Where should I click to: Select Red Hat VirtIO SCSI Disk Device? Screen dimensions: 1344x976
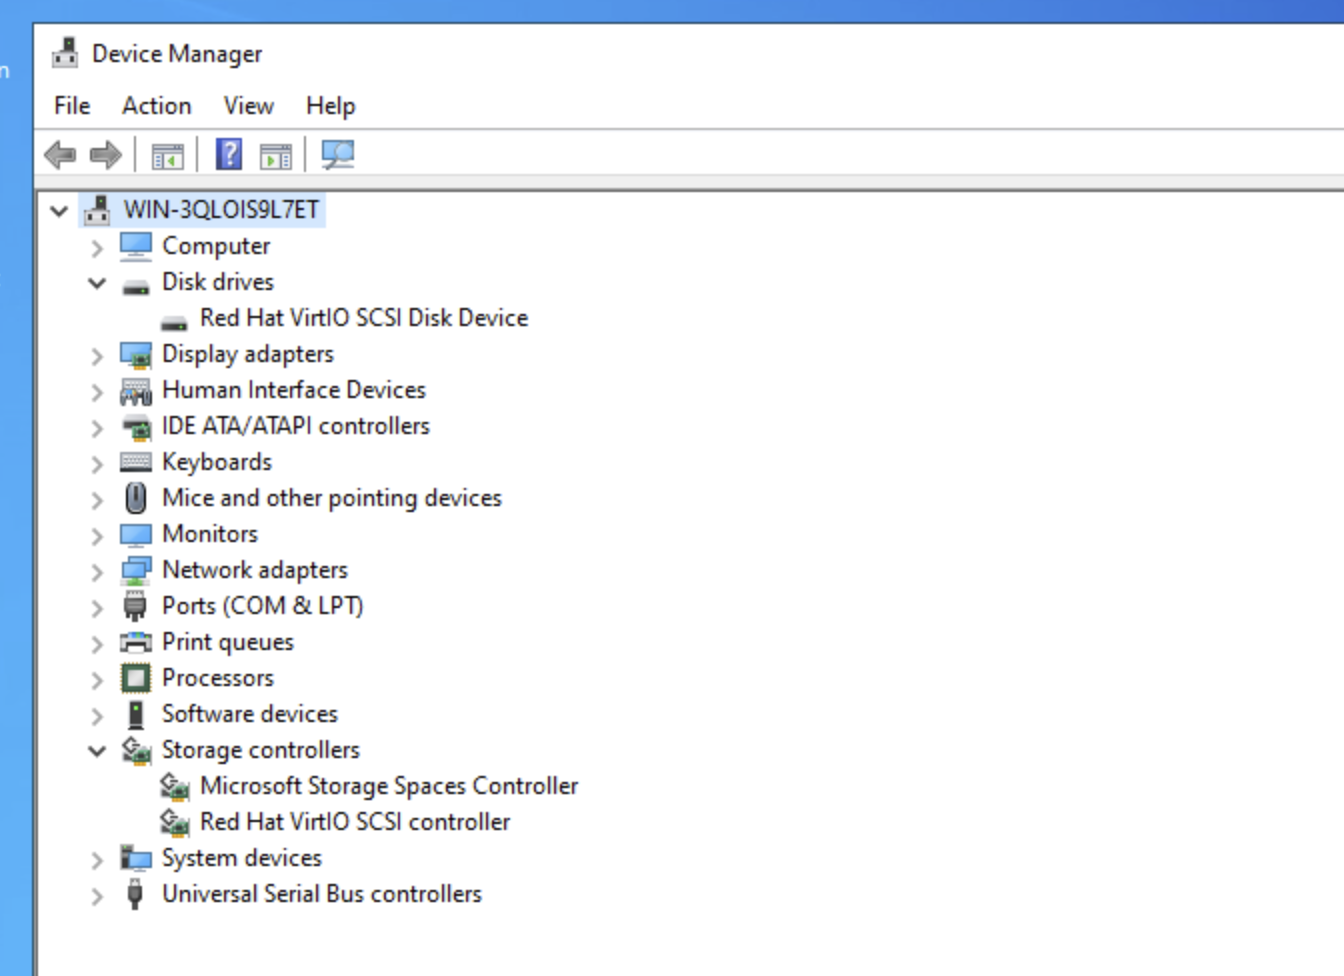click(x=363, y=318)
